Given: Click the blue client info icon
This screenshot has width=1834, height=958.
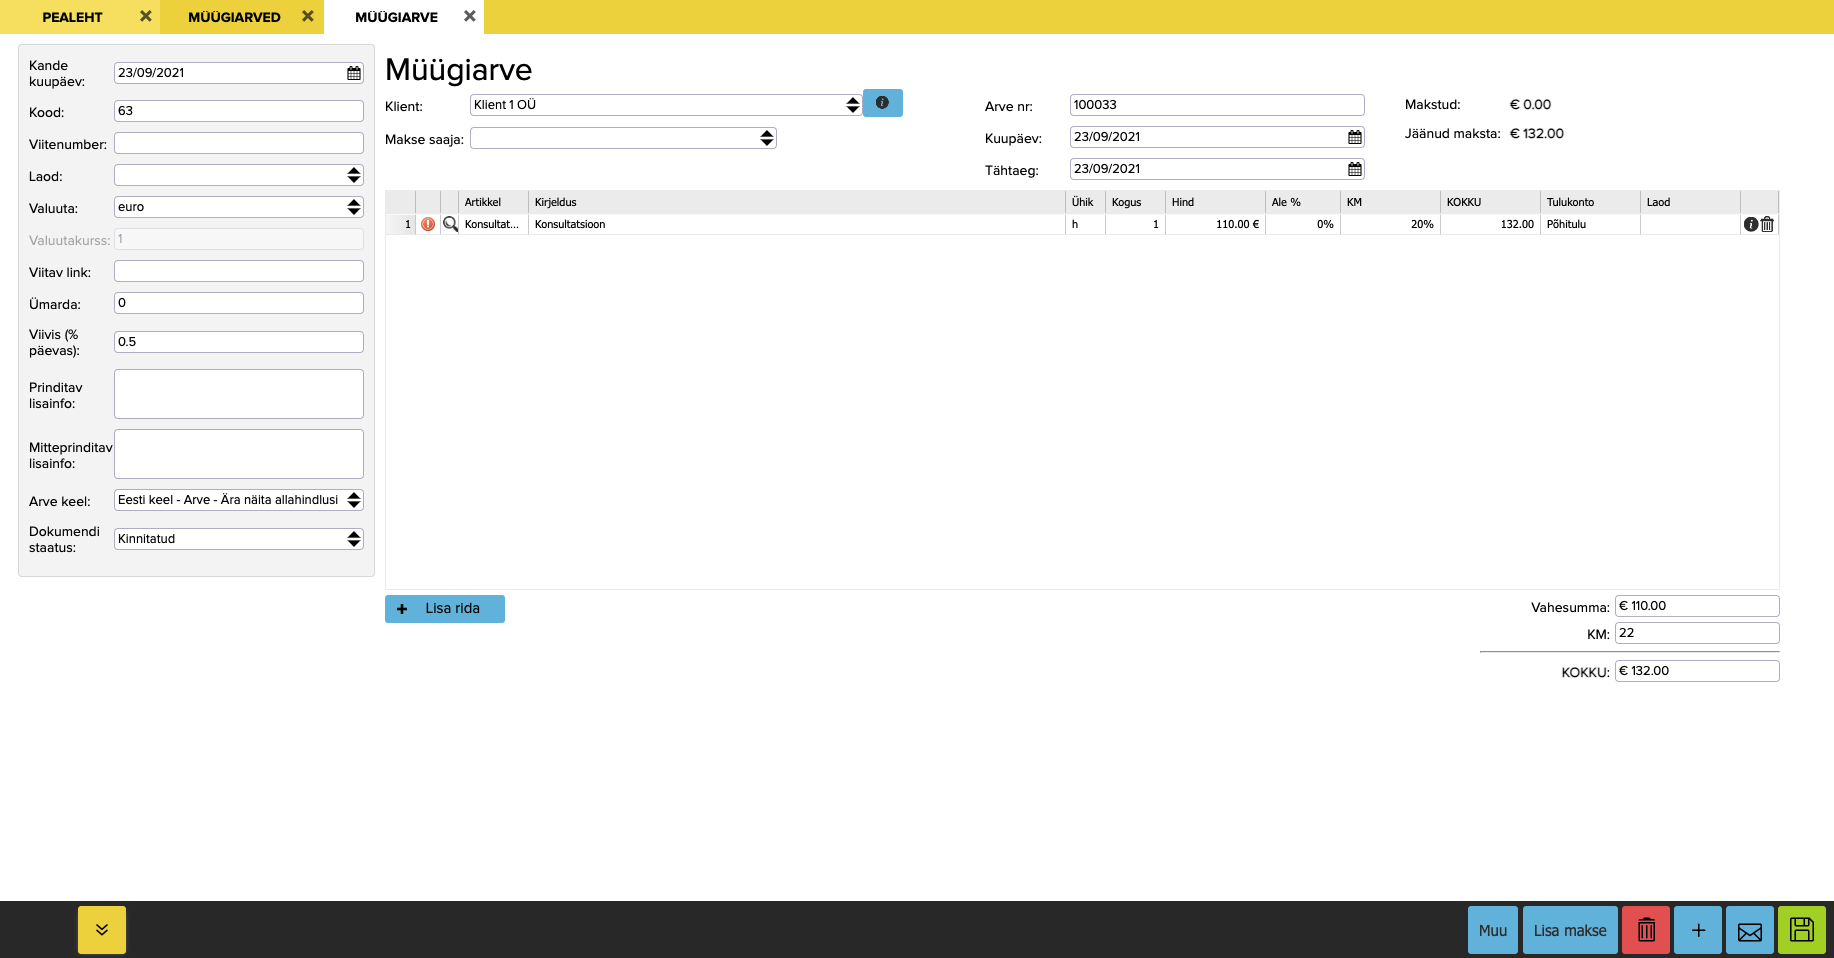Looking at the screenshot, I should tap(882, 103).
